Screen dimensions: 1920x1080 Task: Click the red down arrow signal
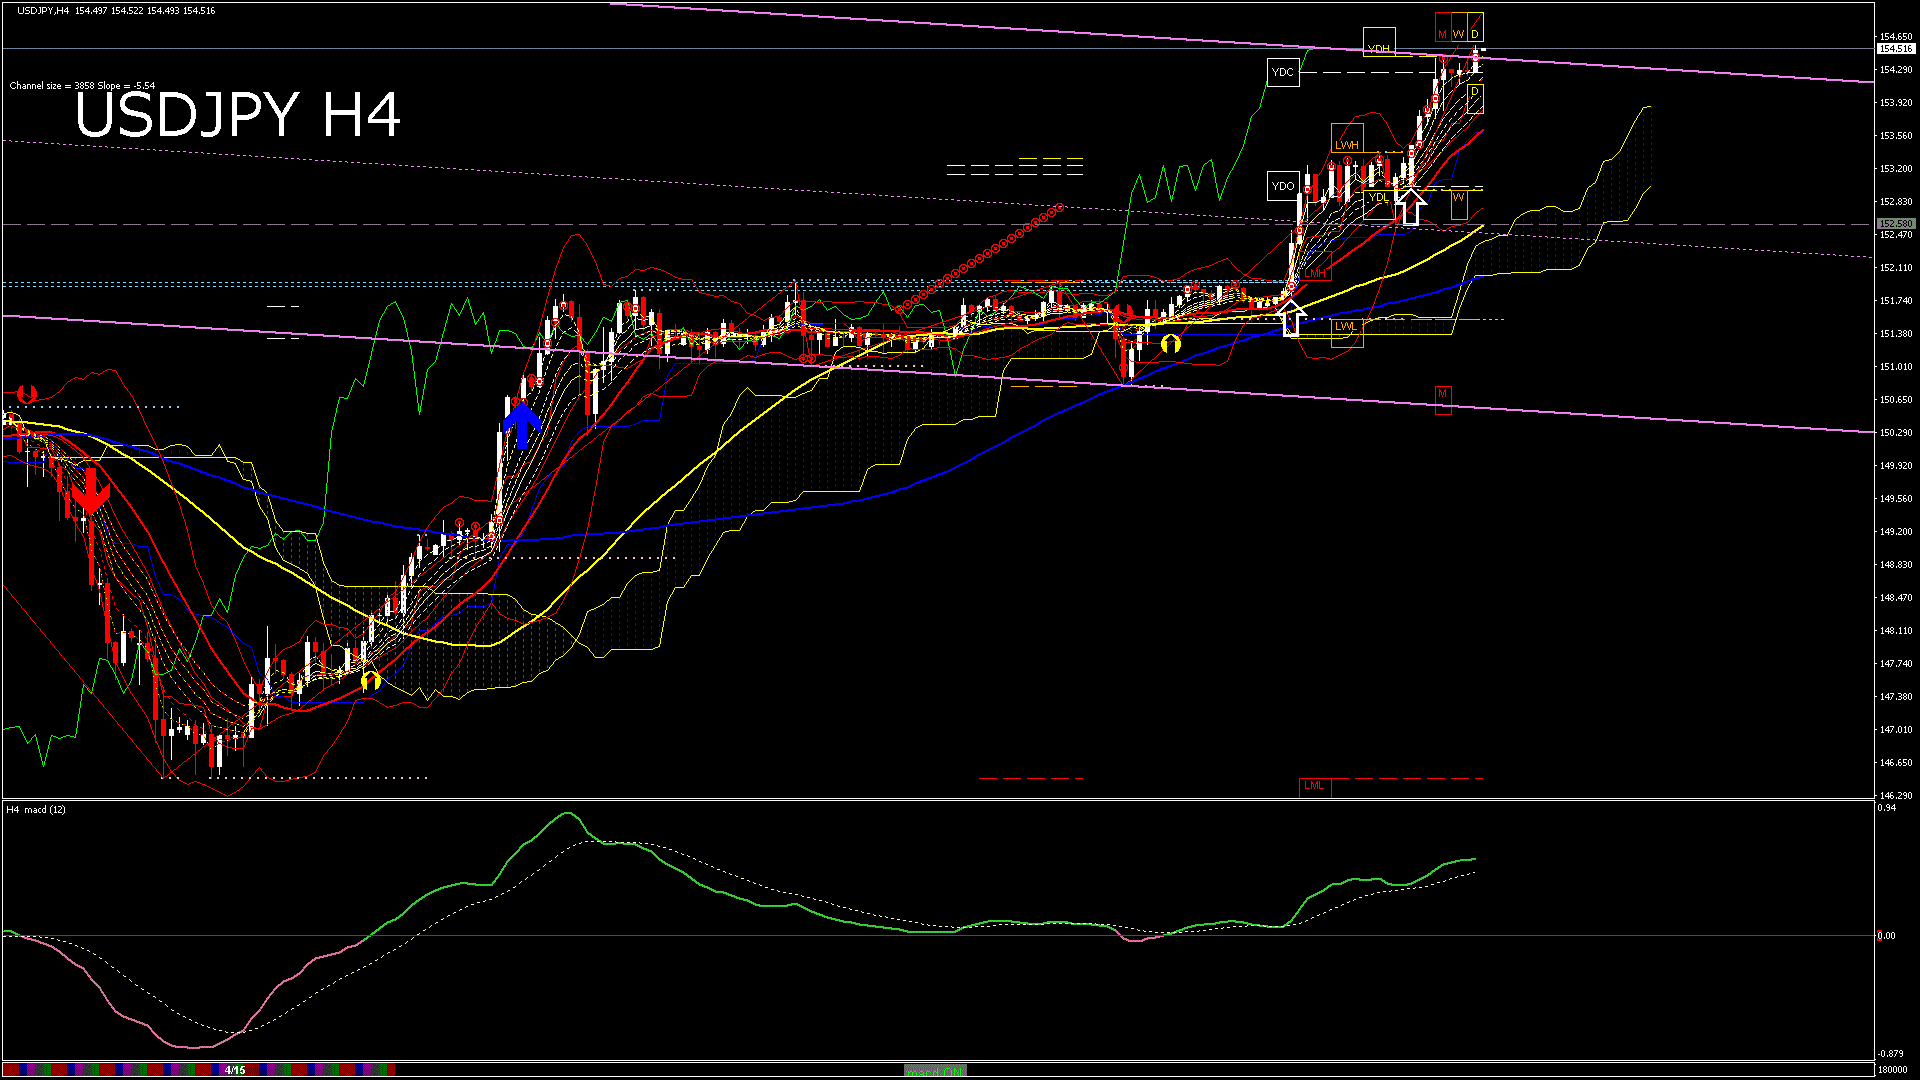click(91, 492)
